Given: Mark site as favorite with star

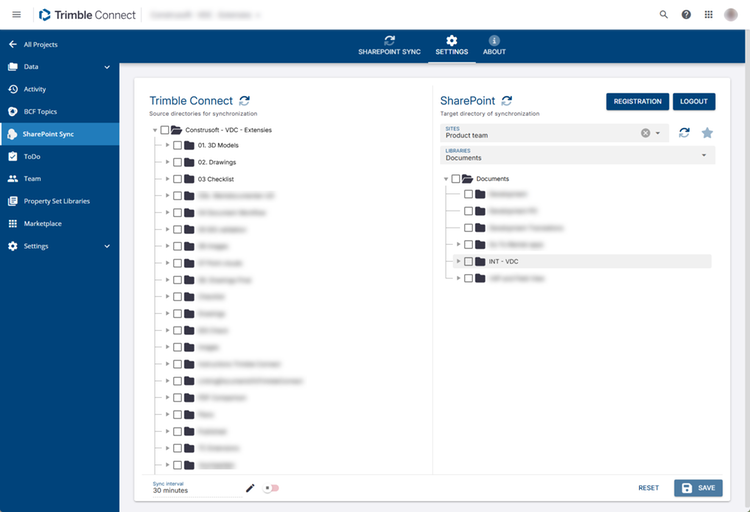Looking at the screenshot, I should [x=707, y=133].
